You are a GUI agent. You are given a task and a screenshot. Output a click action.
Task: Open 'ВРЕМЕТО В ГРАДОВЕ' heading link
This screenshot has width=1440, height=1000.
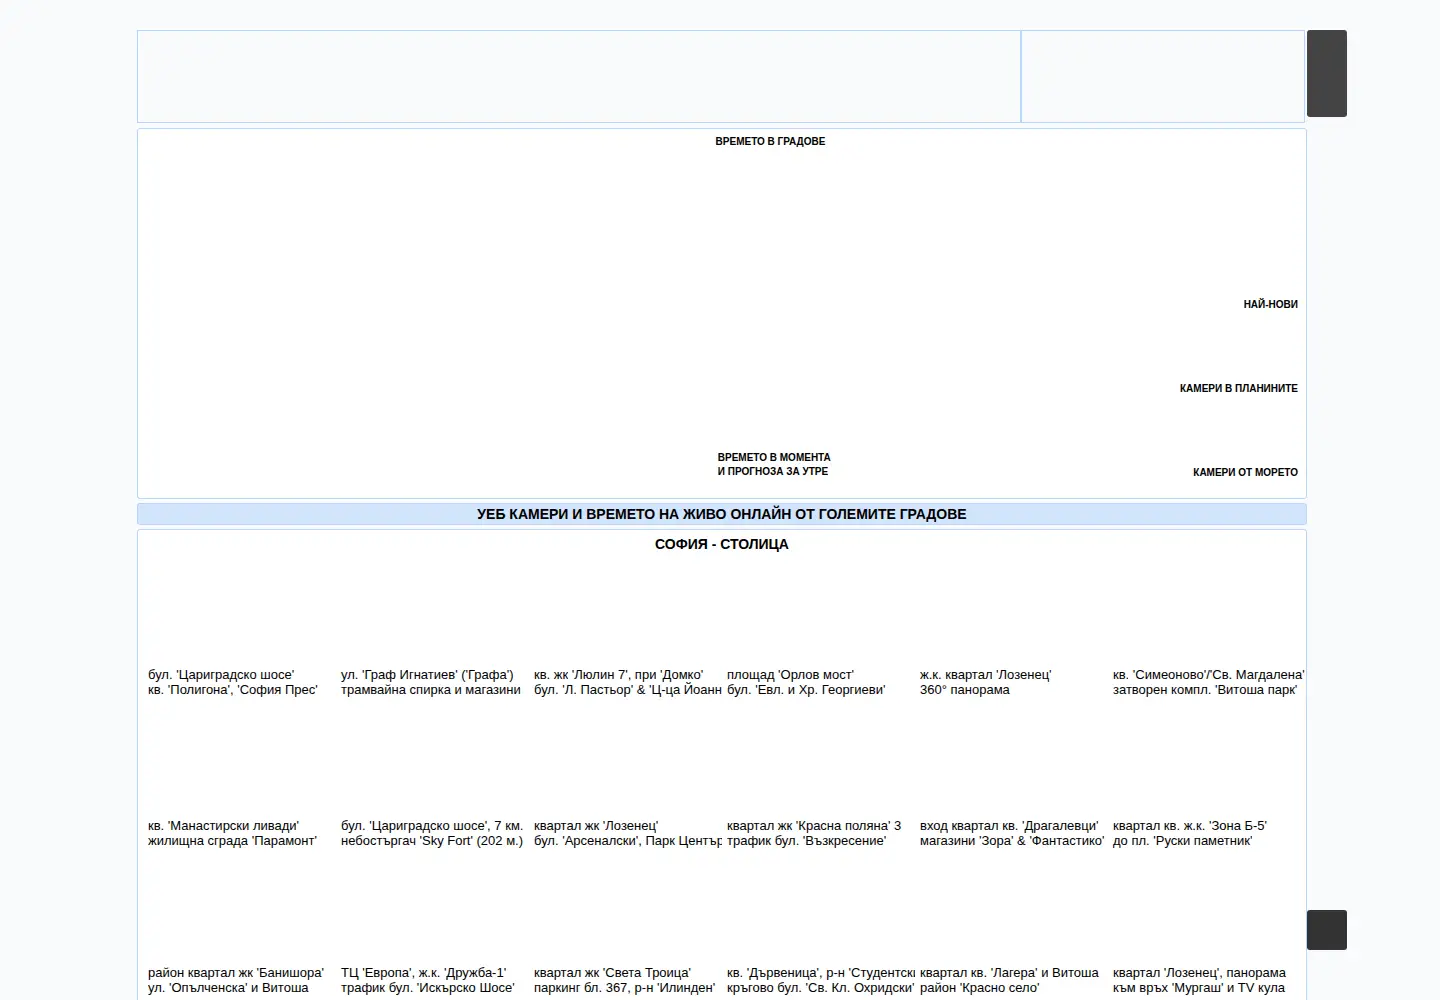pos(770,142)
